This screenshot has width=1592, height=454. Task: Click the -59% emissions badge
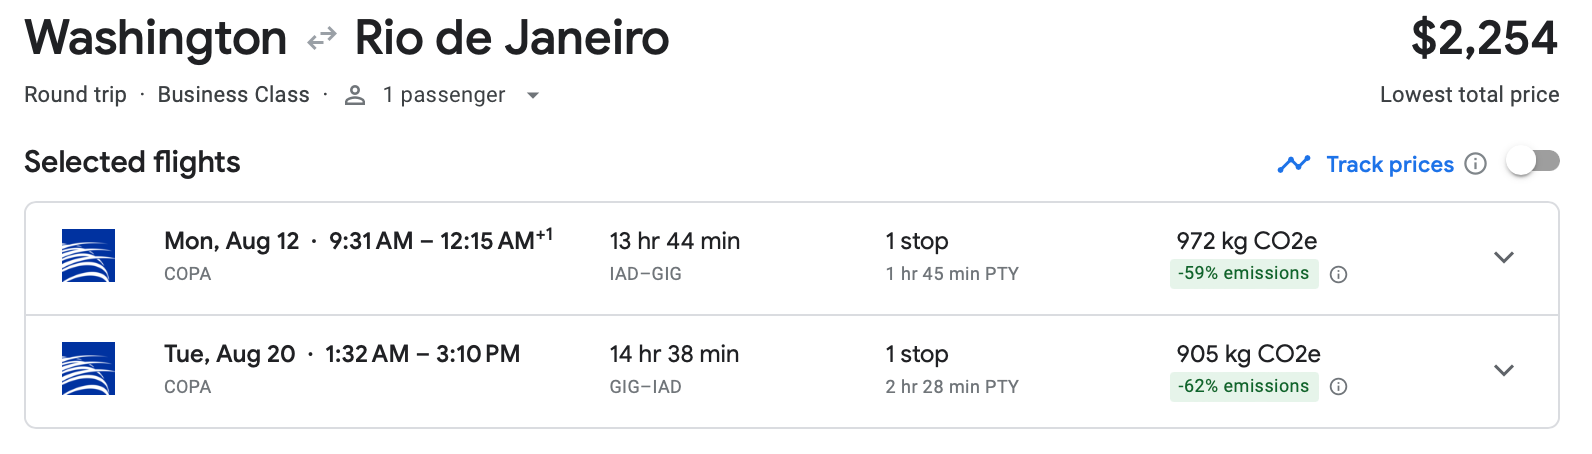coord(1243,273)
